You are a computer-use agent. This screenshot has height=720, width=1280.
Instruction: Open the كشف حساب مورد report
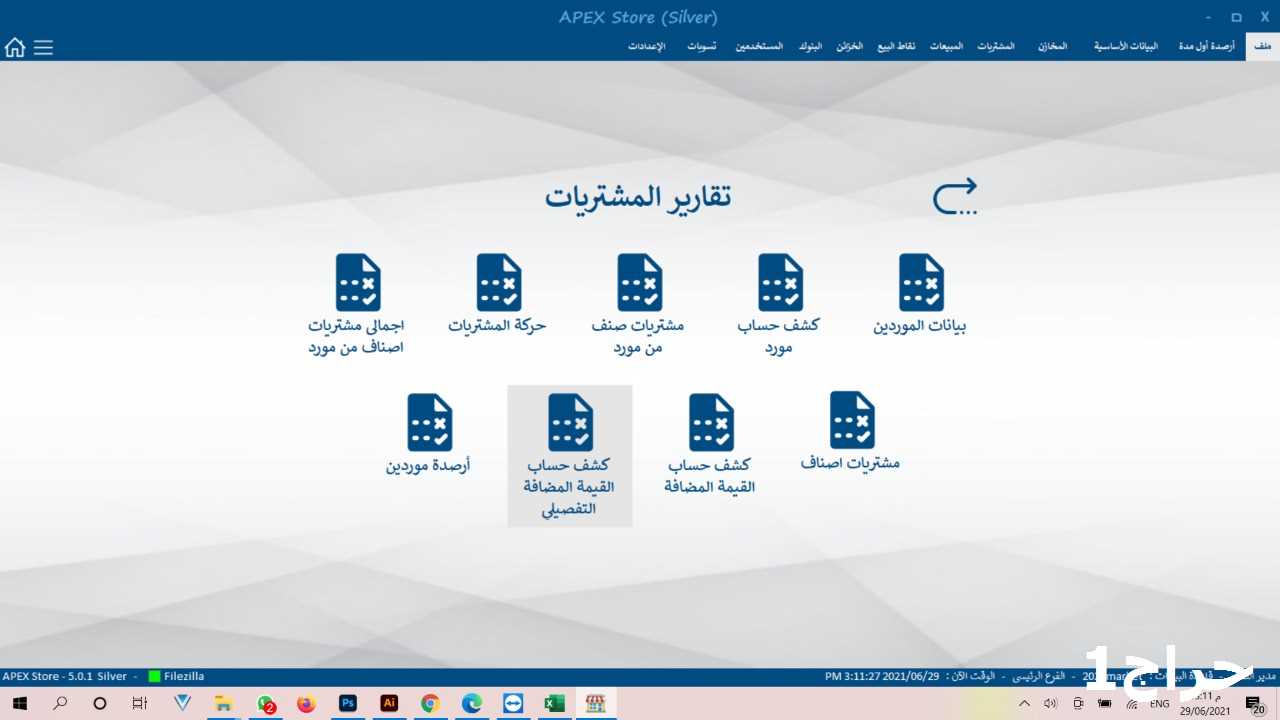click(x=779, y=302)
